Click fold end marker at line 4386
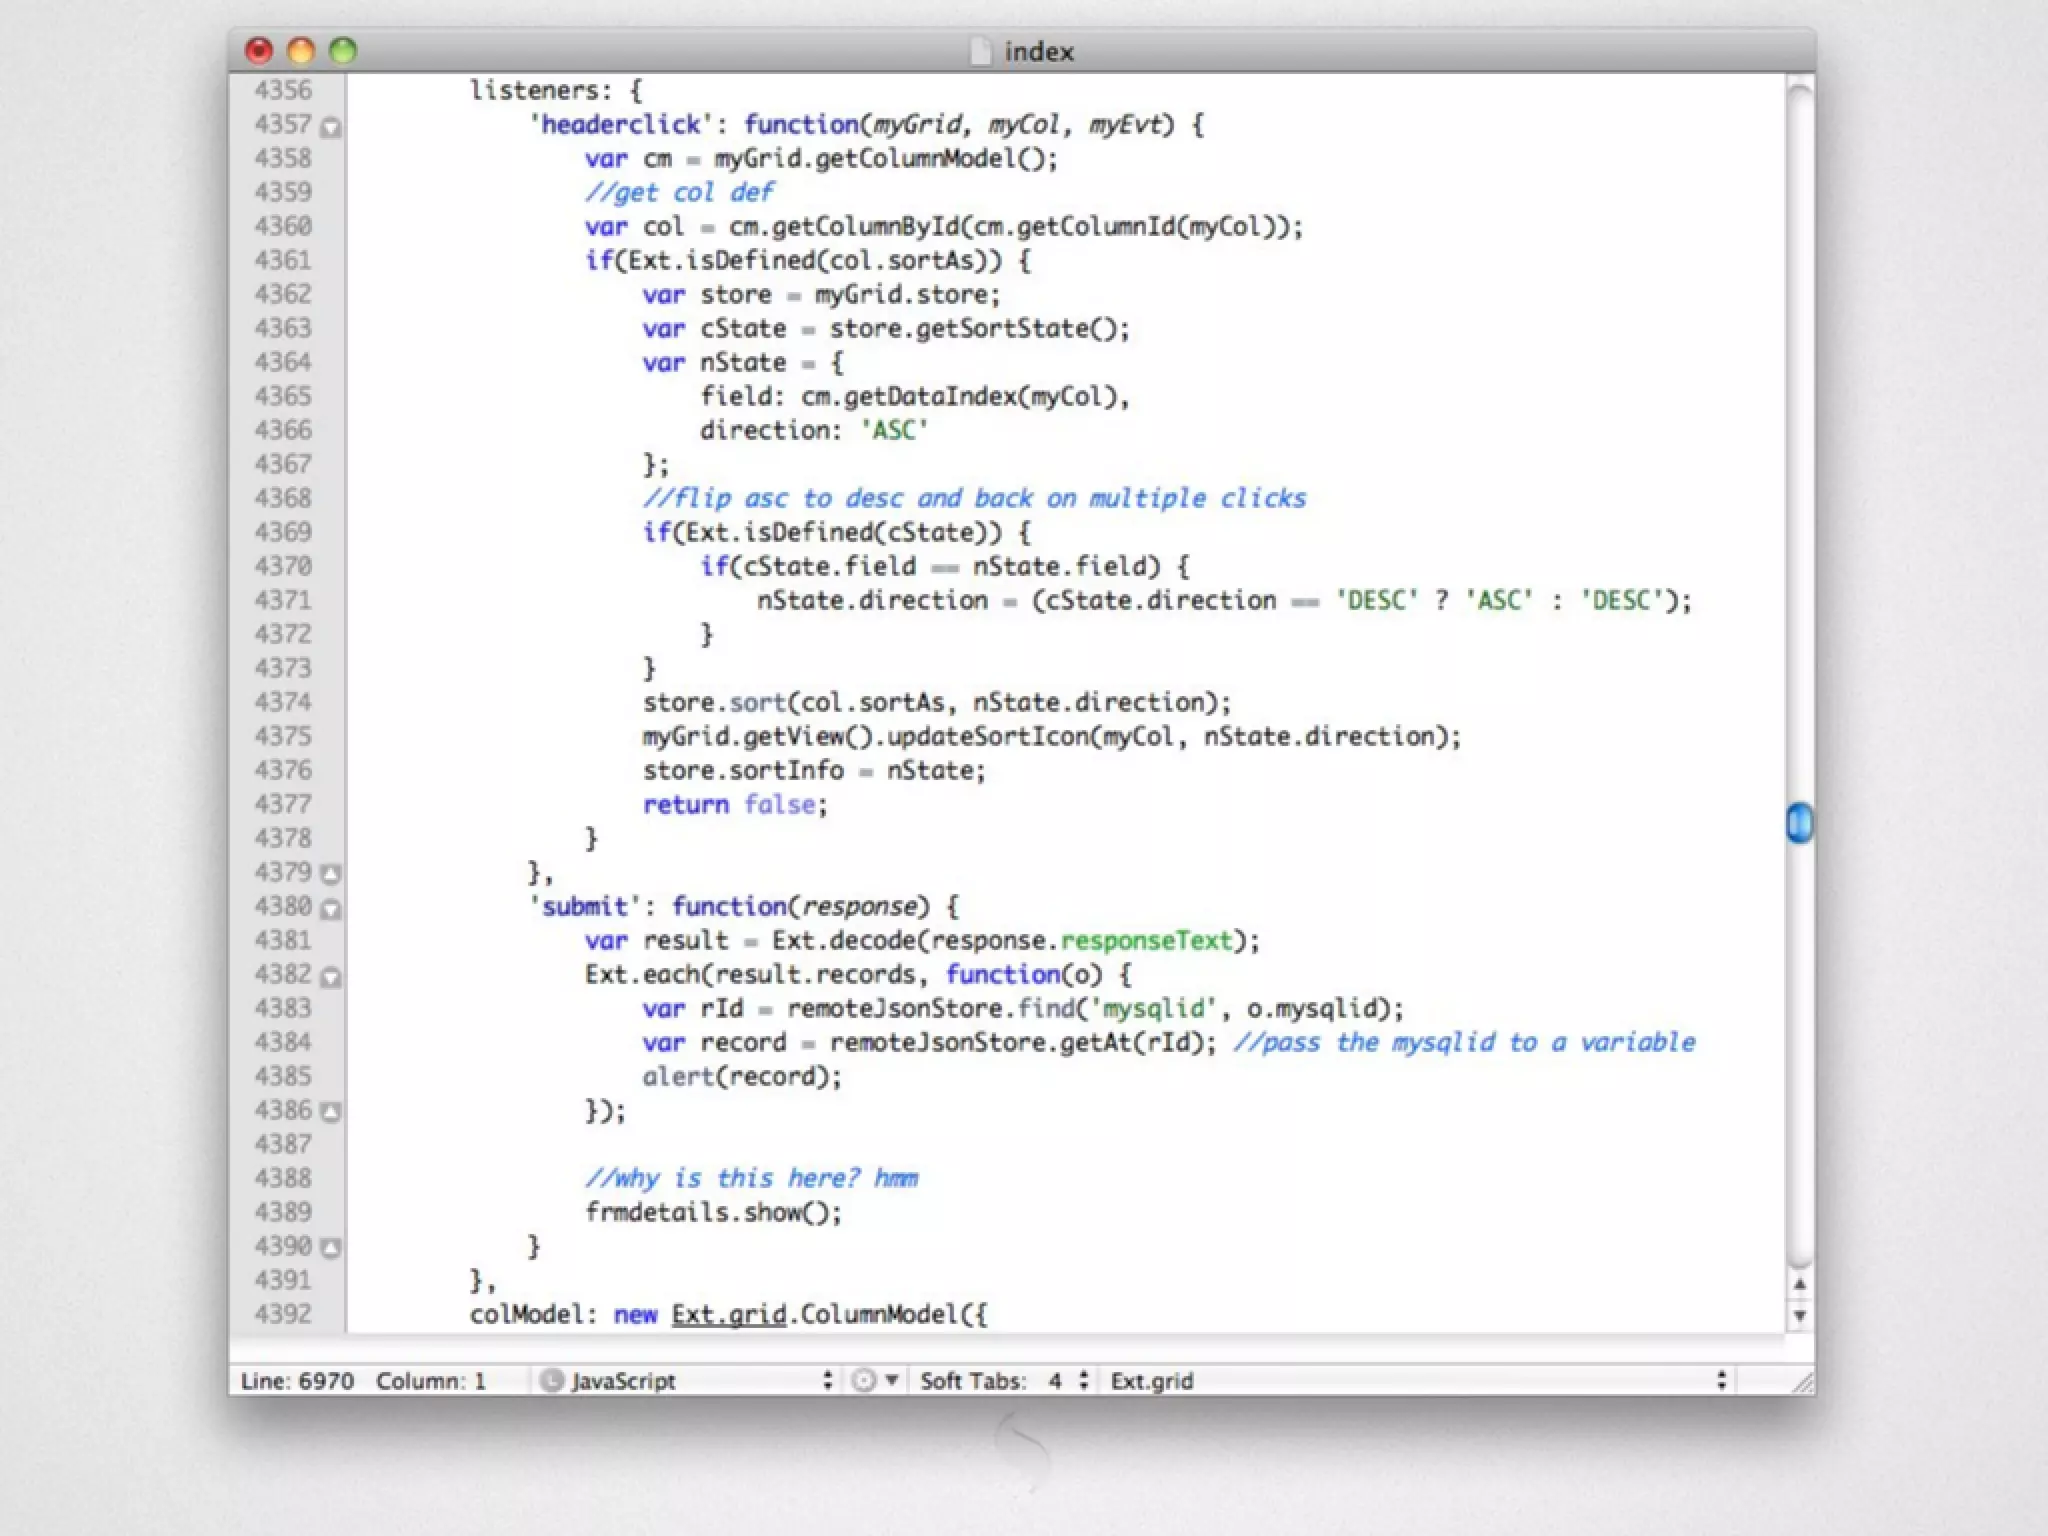 tap(331, 1112)
